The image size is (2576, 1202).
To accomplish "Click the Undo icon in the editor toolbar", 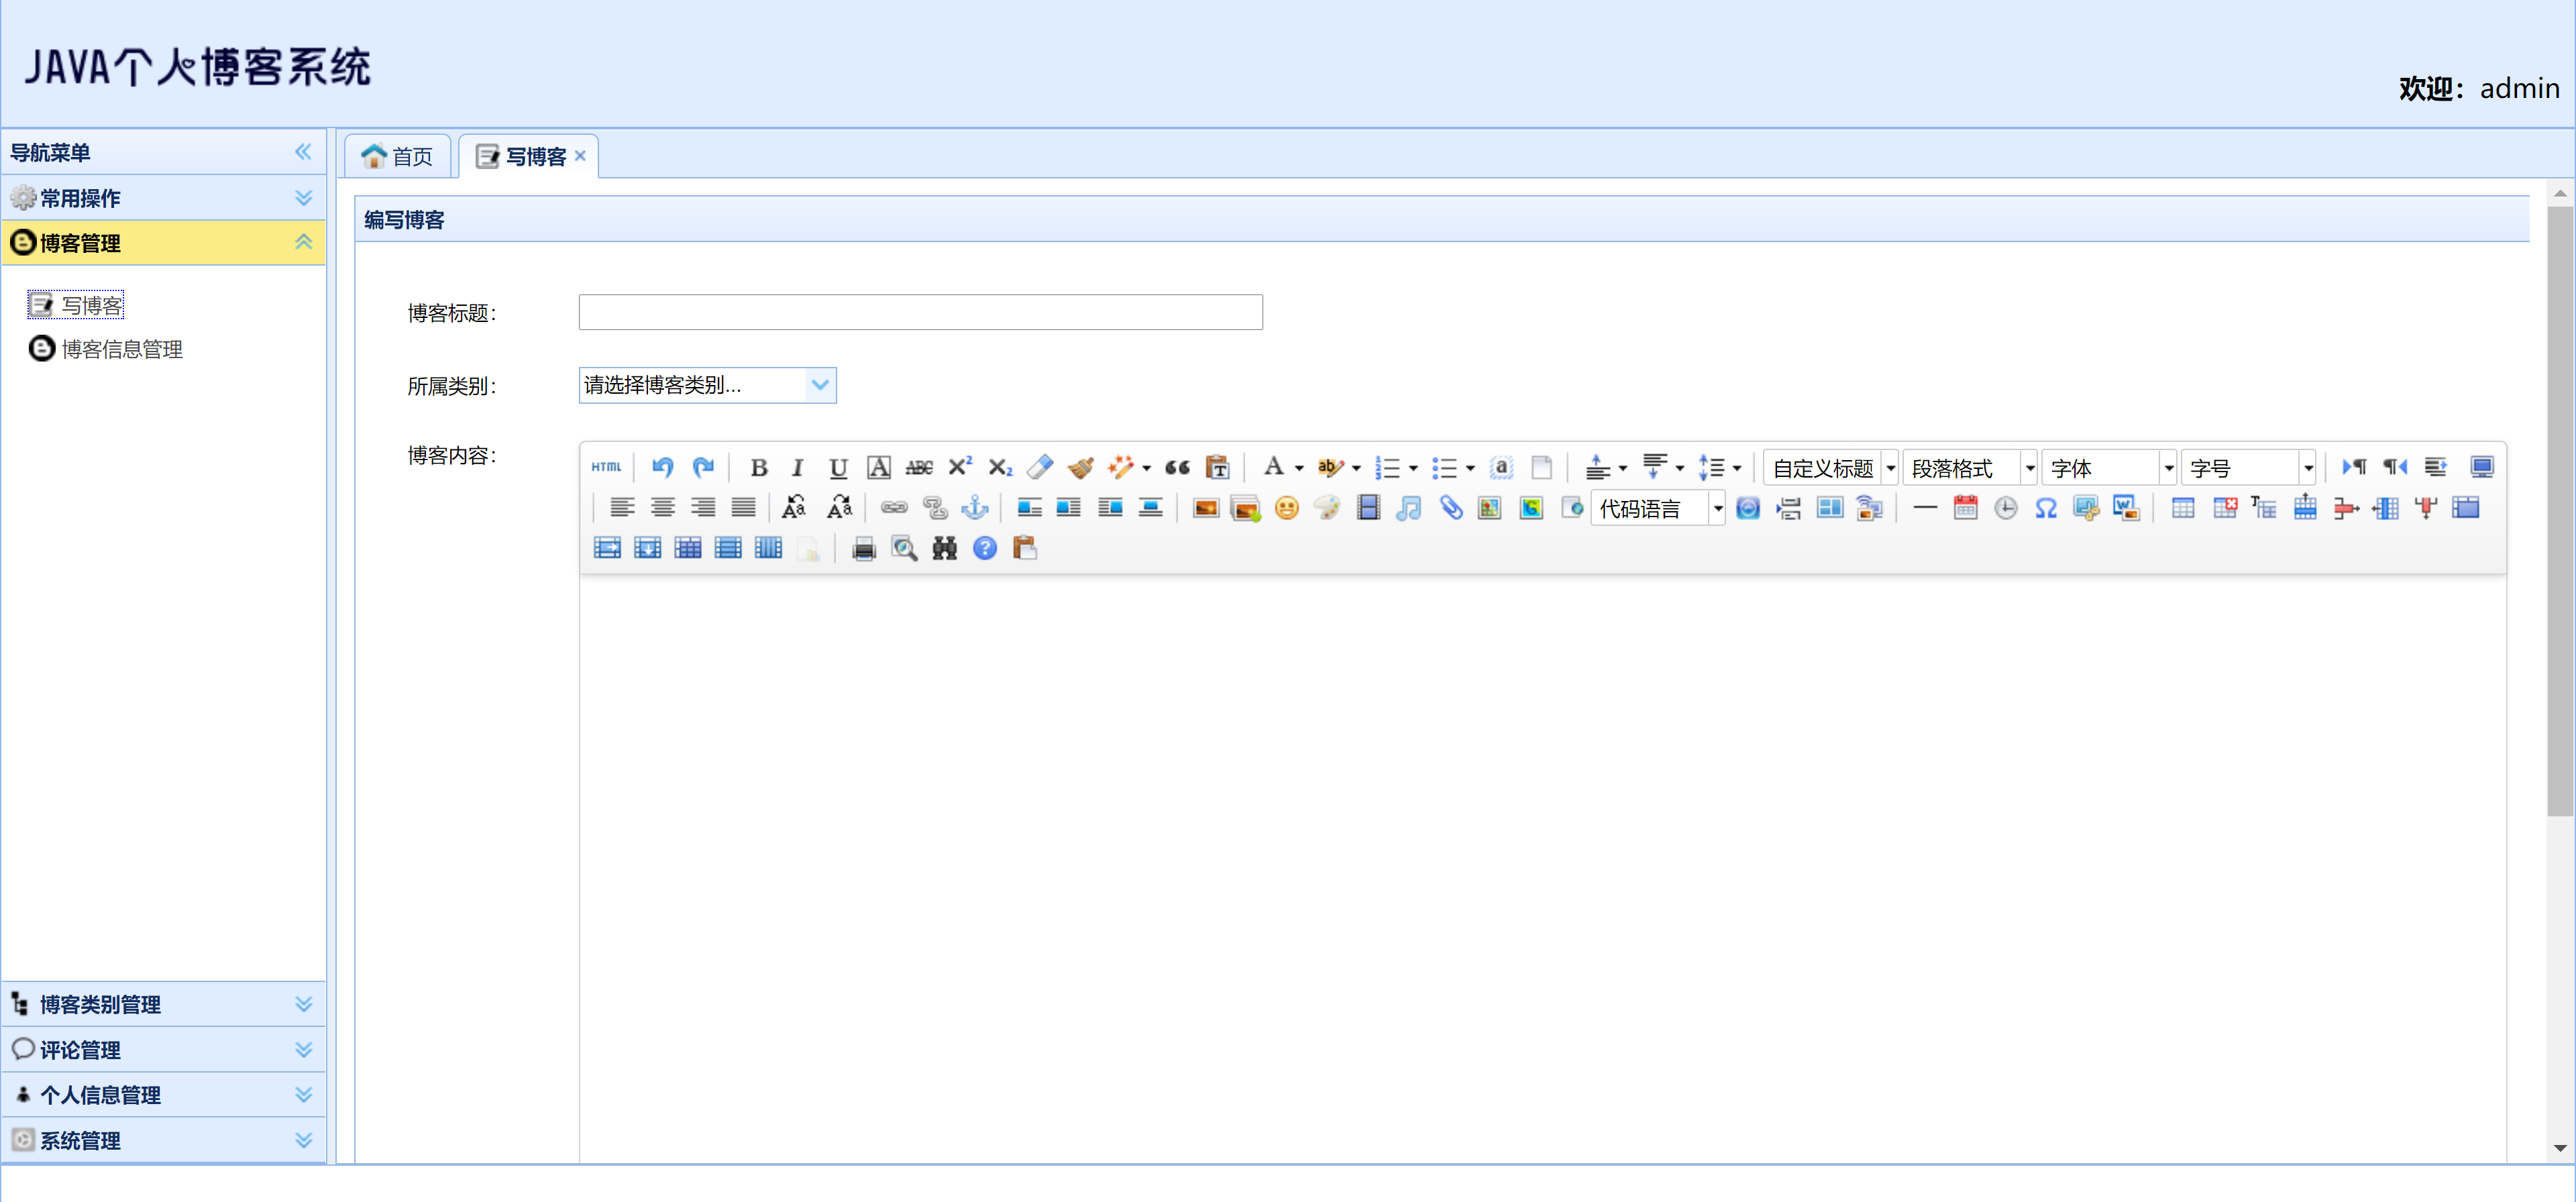I will click(662, 467).
